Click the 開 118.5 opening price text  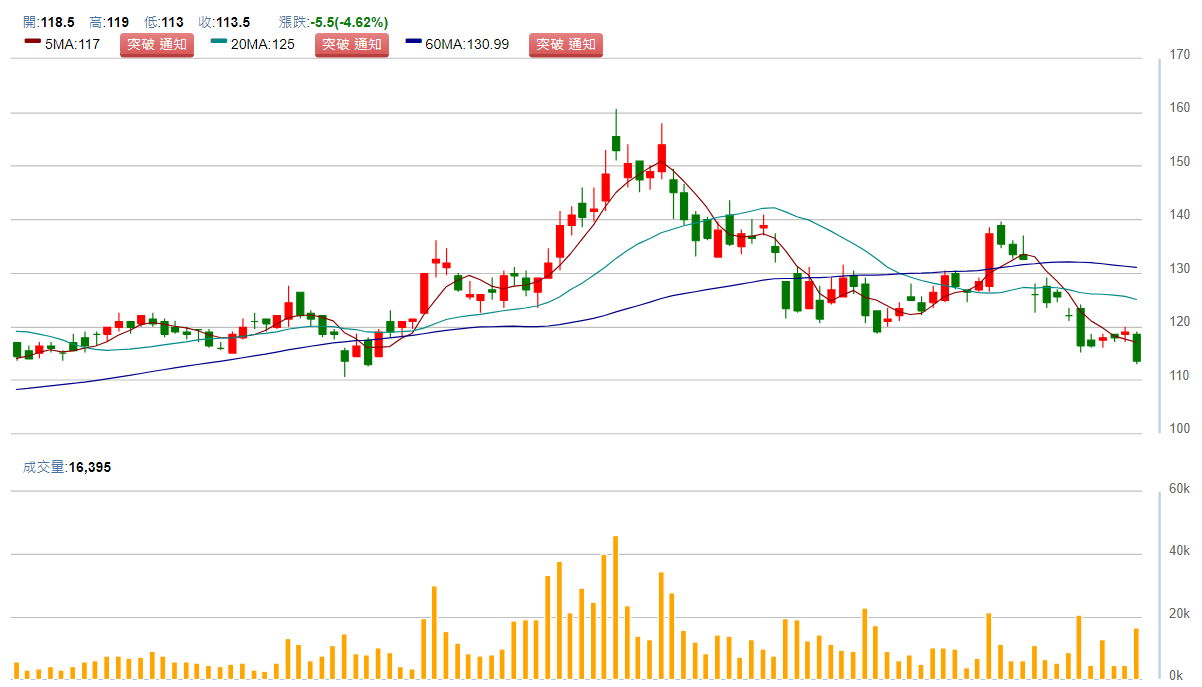point(48,22)
